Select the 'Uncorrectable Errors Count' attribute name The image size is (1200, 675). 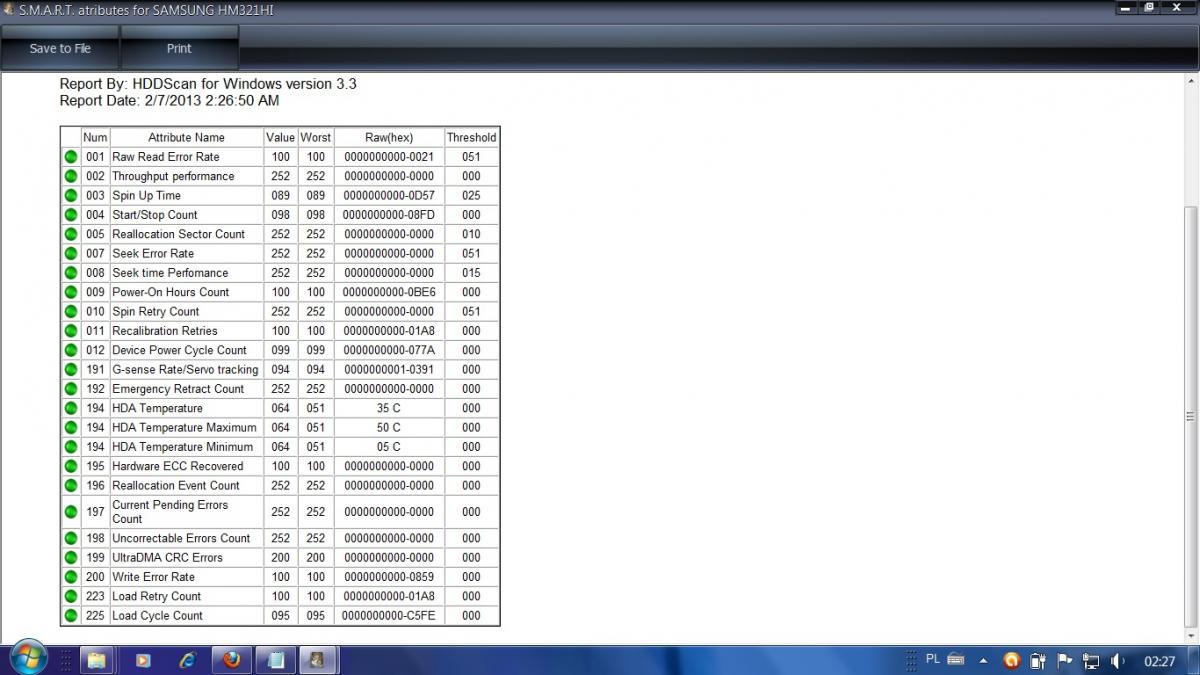181,538
